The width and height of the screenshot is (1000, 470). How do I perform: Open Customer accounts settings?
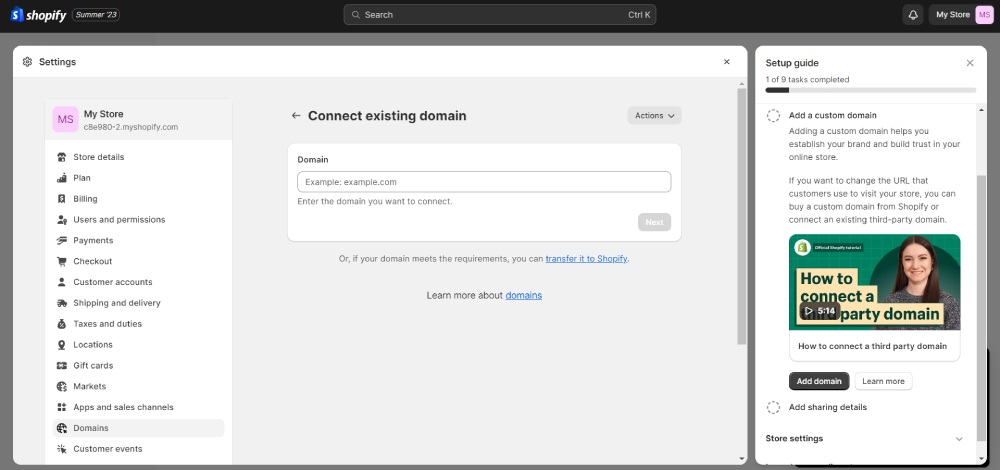coord(138,282)
